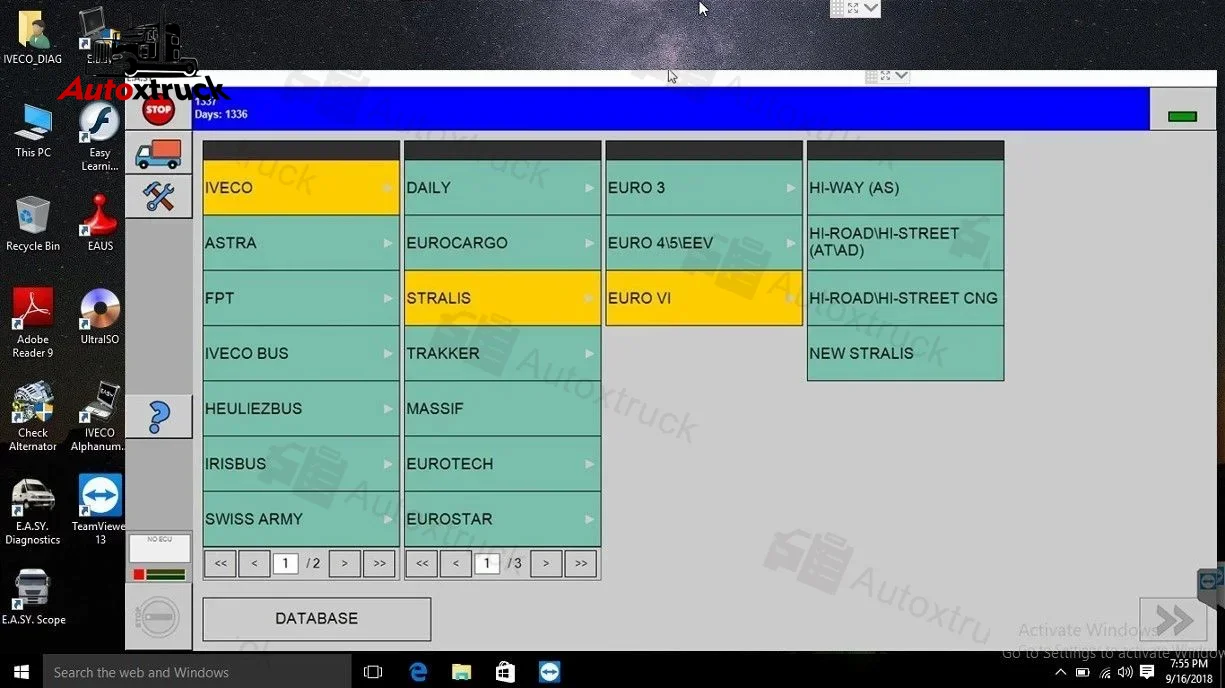This screenshot has width=1225, height=688.
Task: Open the DATABASE button
Action: [317, 619]
